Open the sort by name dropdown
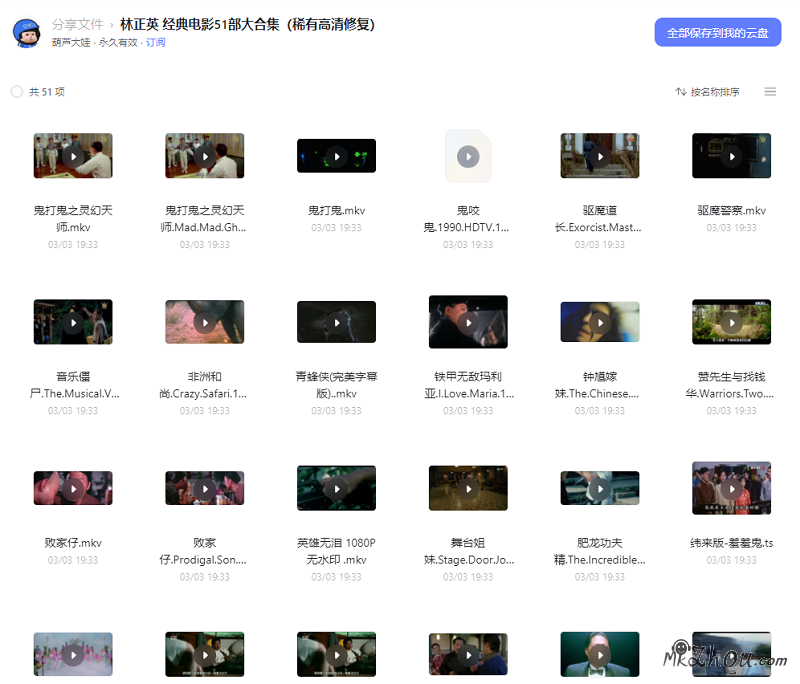 coord(708,92)
